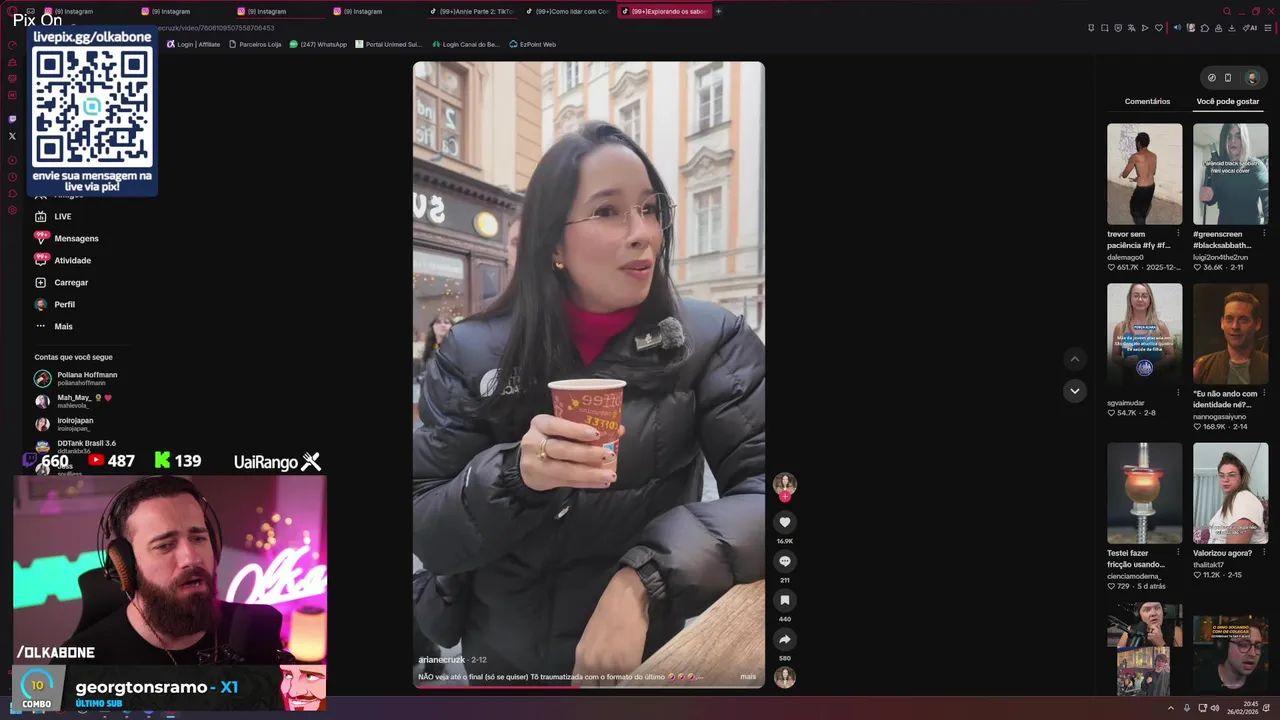Click the dalemago0 author name
1280x720 pixels.
pos(1125,257)
